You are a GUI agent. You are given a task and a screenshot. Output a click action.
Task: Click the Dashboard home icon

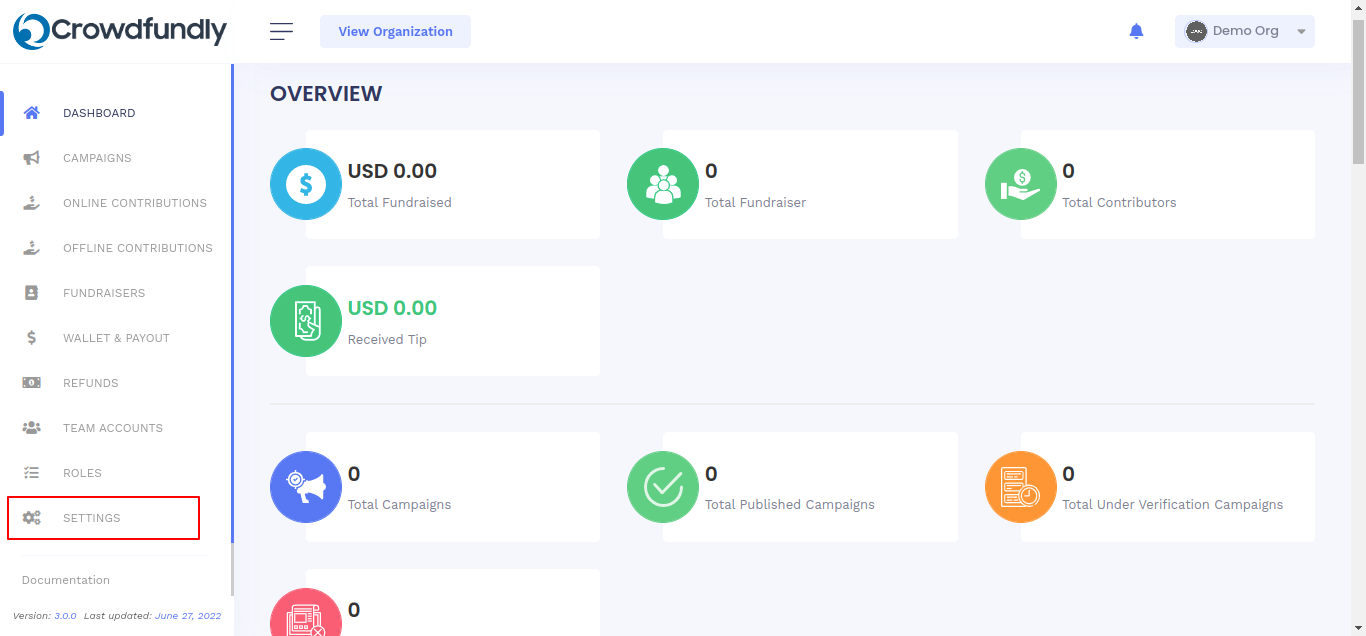[32, 113]
